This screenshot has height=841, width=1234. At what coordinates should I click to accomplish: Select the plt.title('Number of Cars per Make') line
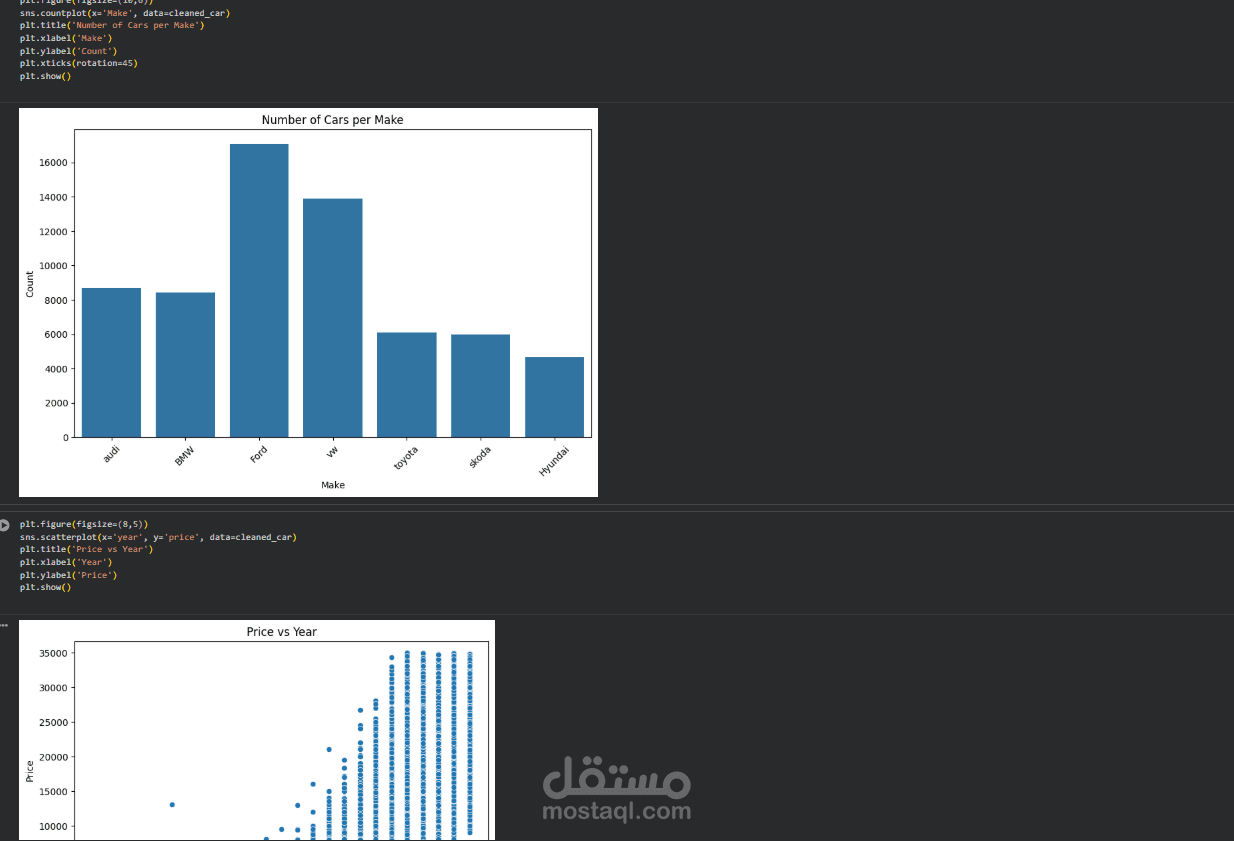[x=112, y=25]
